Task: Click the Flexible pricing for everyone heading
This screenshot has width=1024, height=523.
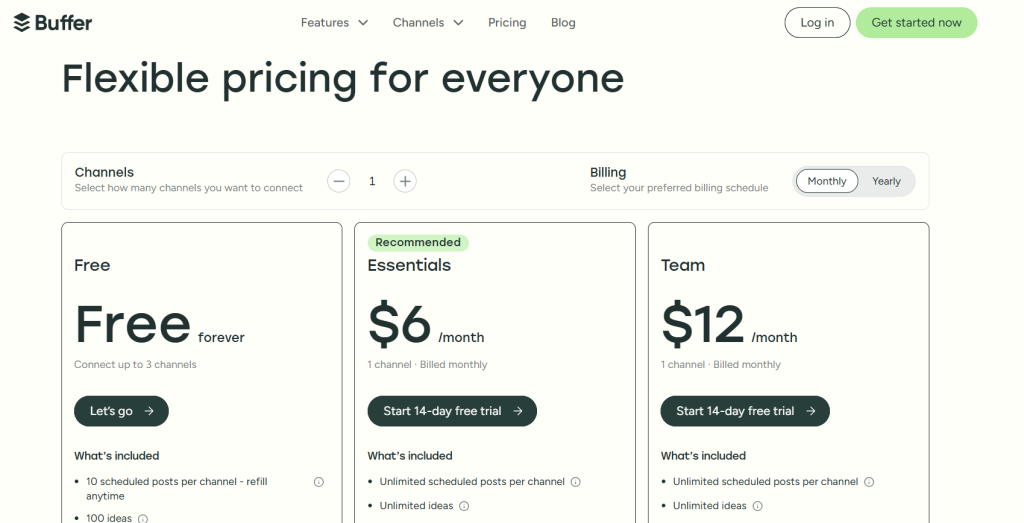Action: 343,79
